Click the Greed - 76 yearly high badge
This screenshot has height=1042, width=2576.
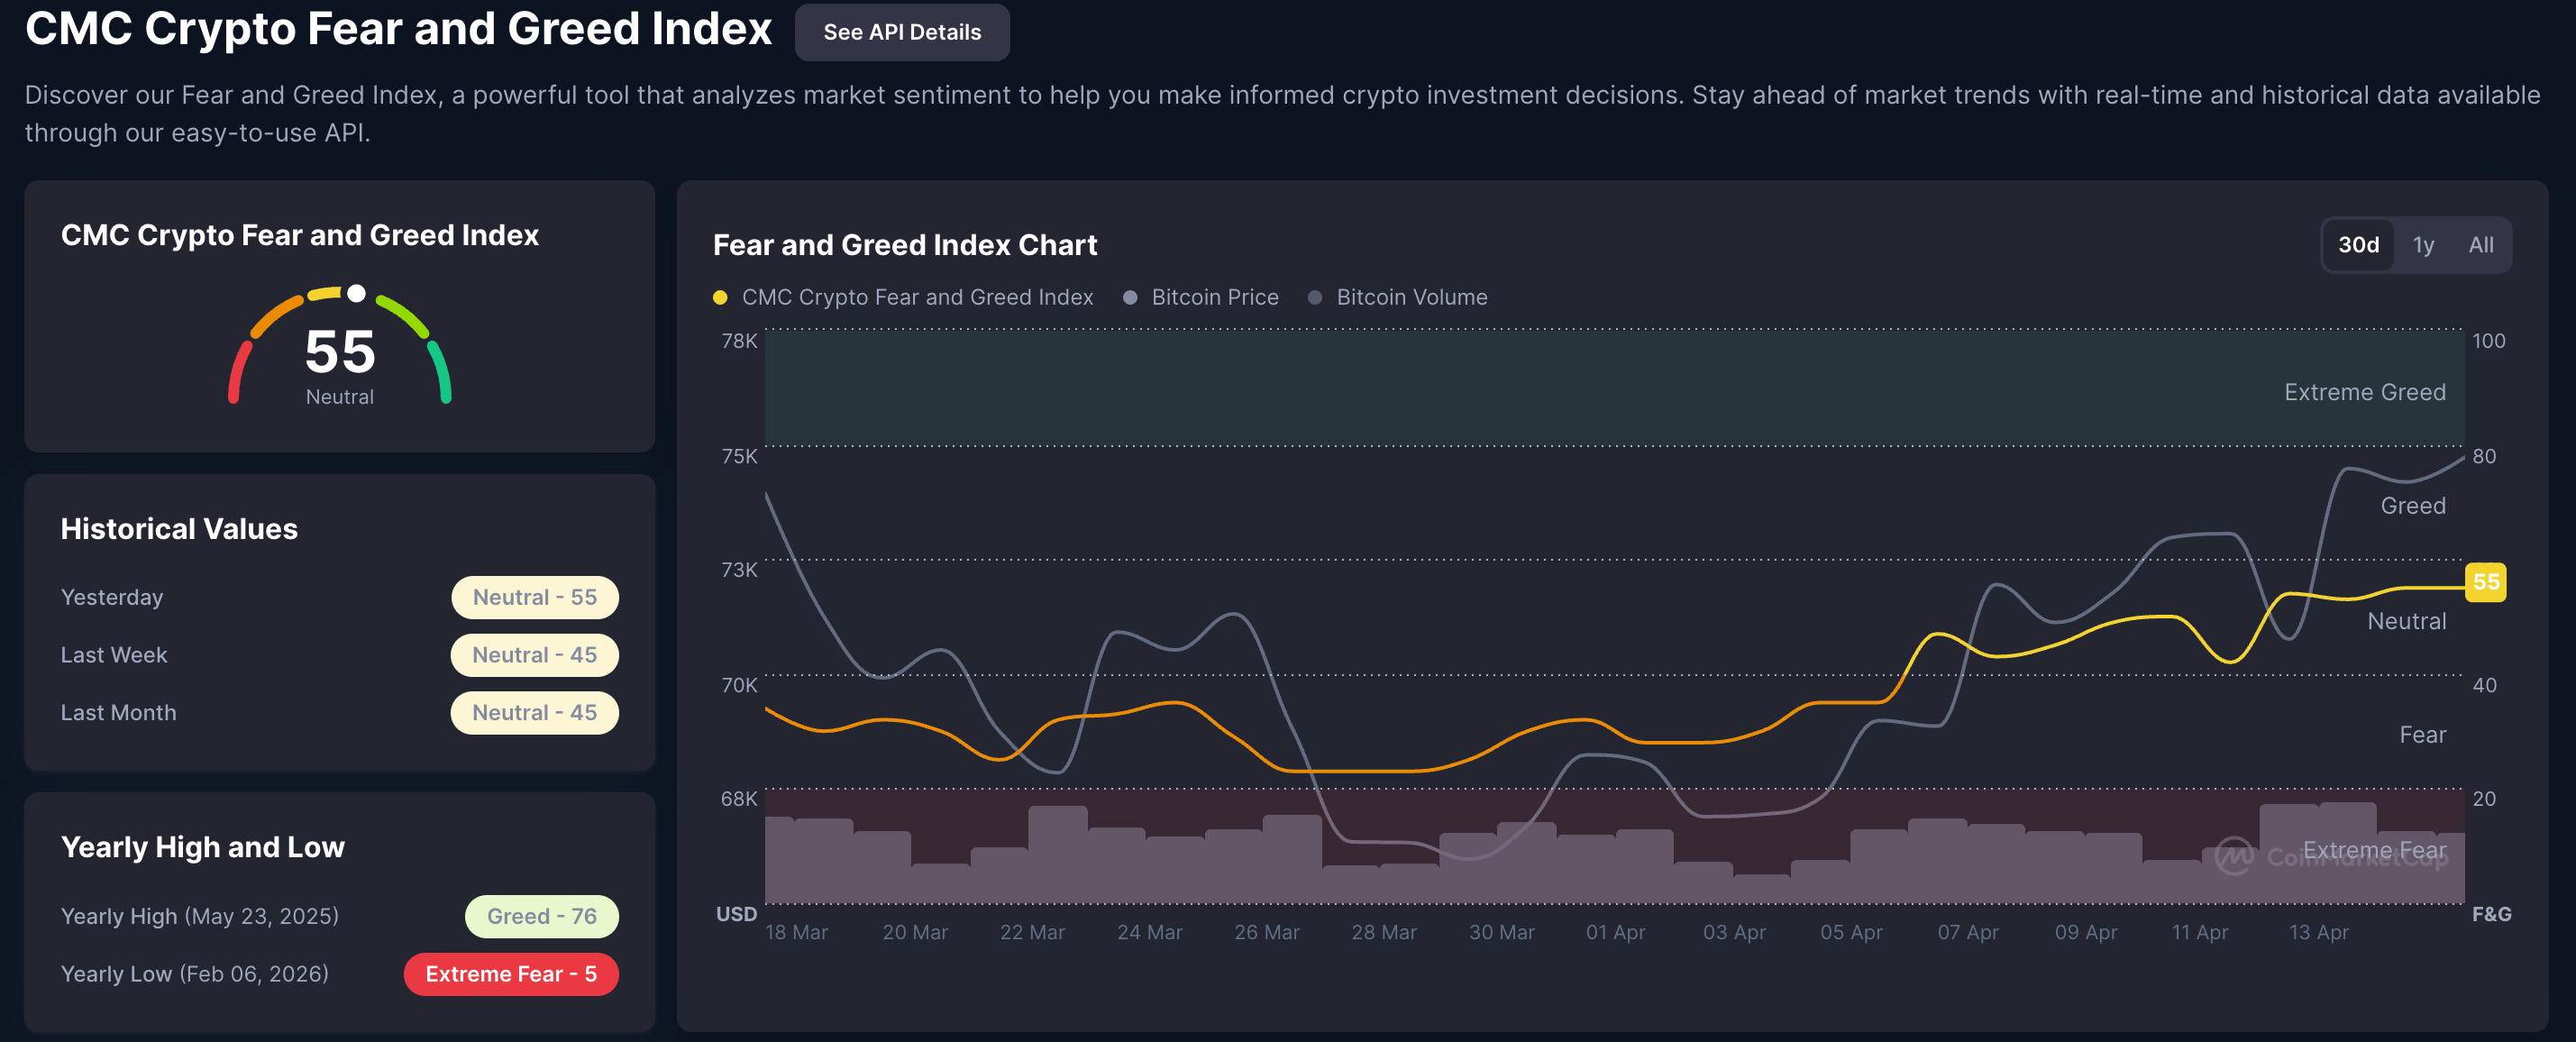541,916
